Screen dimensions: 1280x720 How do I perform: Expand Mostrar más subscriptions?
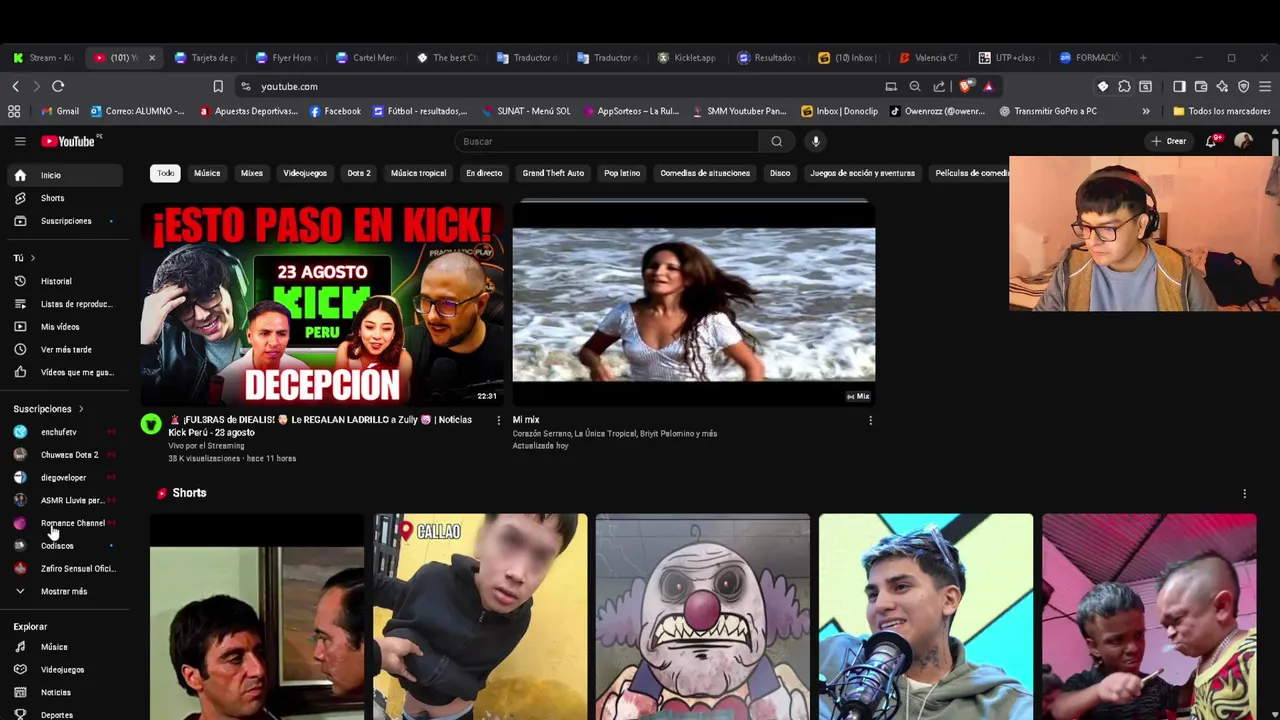[x=66, y=591]
